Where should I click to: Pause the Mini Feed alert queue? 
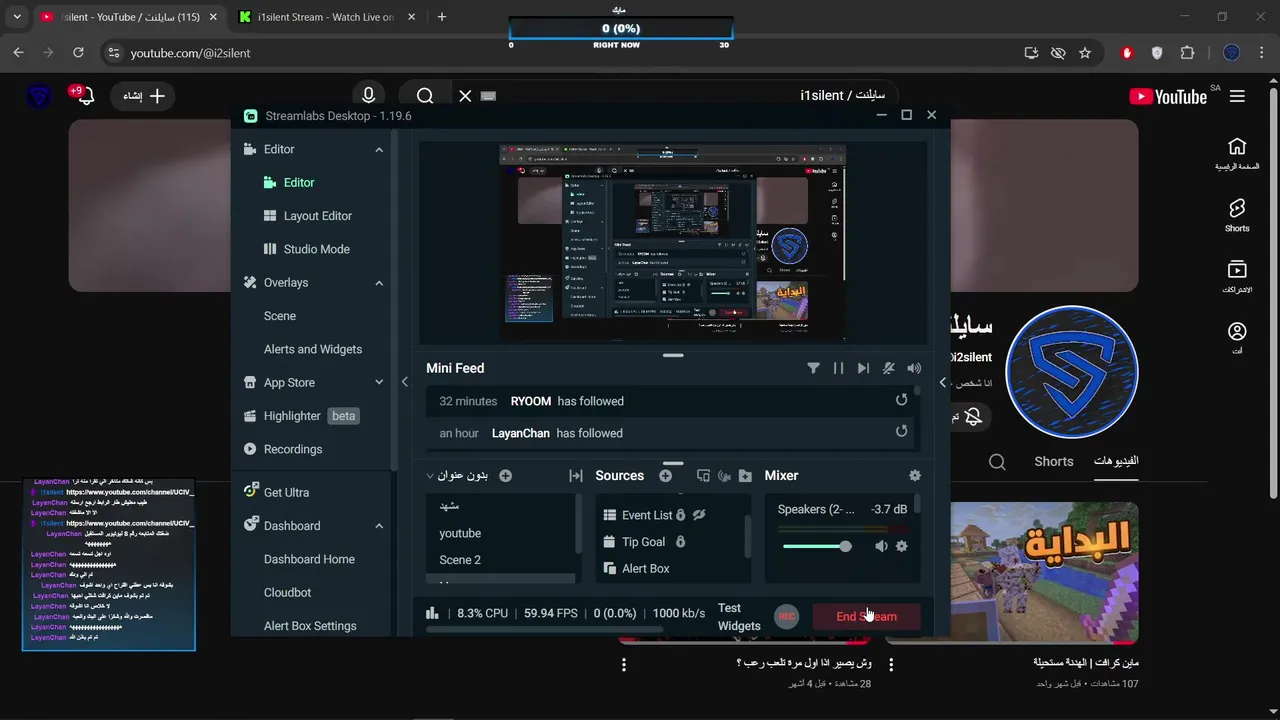point(838,368)
